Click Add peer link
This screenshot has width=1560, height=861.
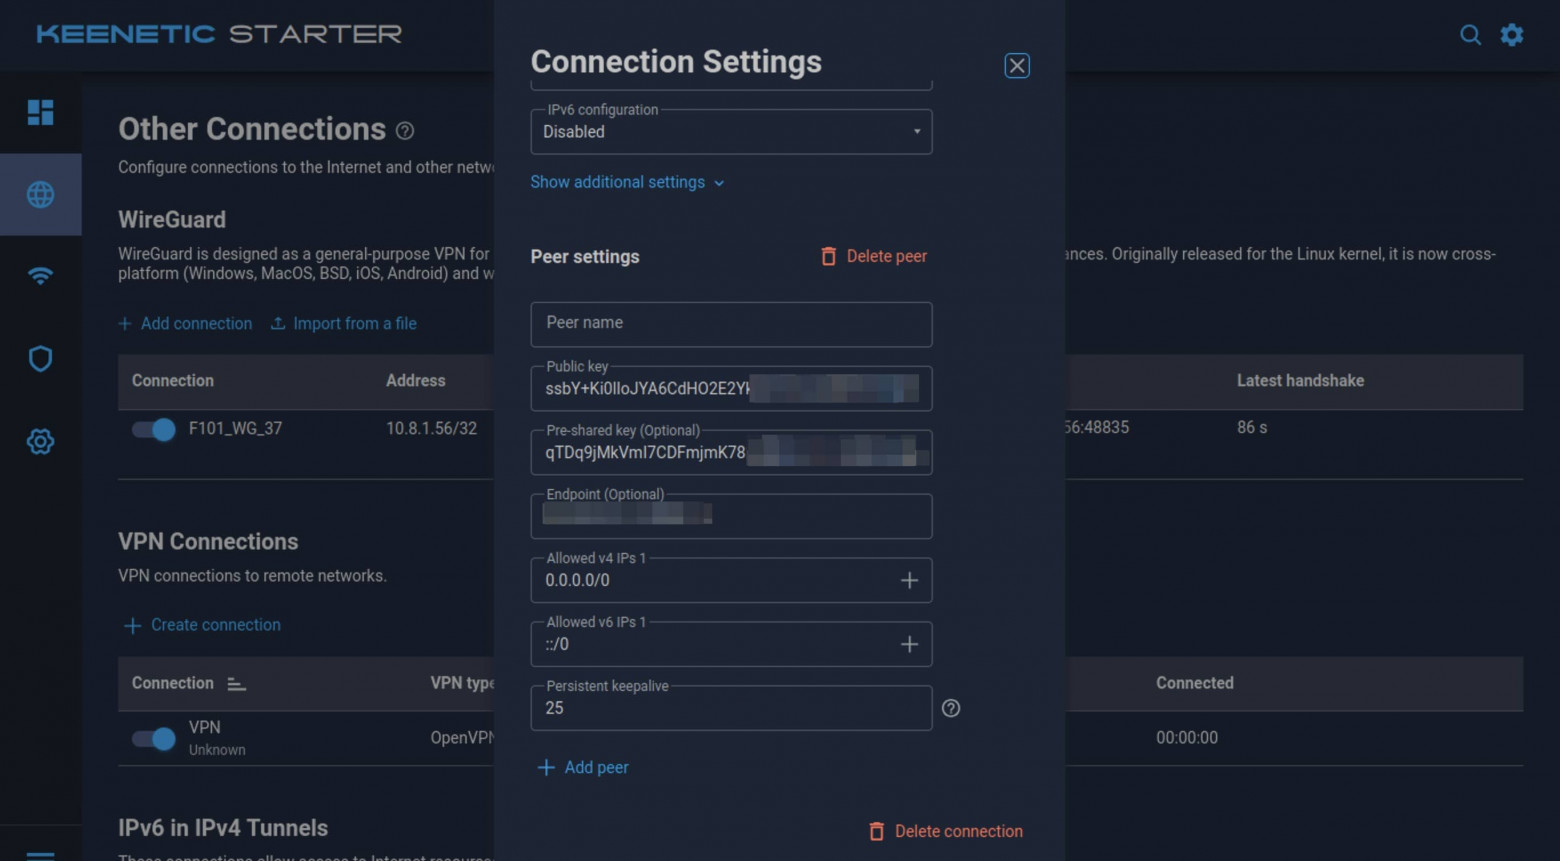(x=583, y=767)
